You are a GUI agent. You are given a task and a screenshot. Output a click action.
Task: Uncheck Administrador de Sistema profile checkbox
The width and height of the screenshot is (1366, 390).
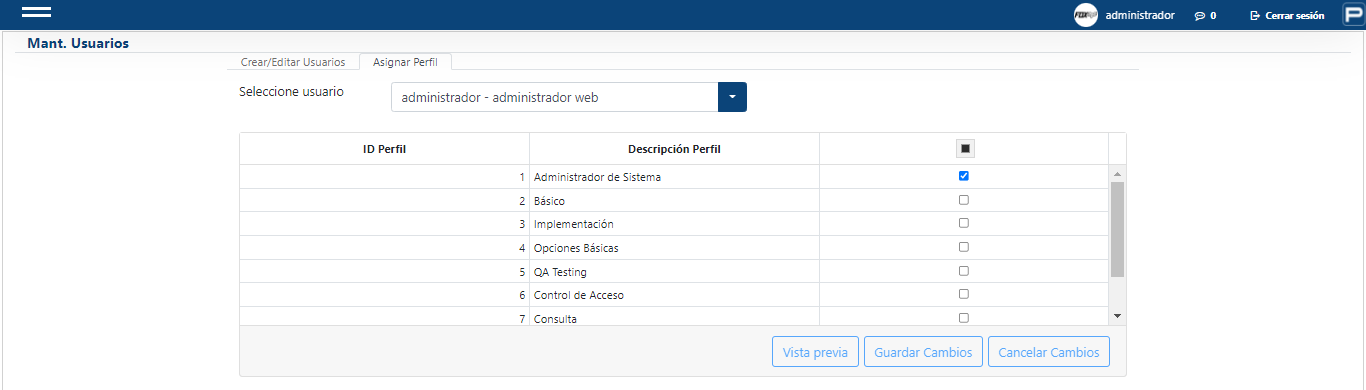964,176
